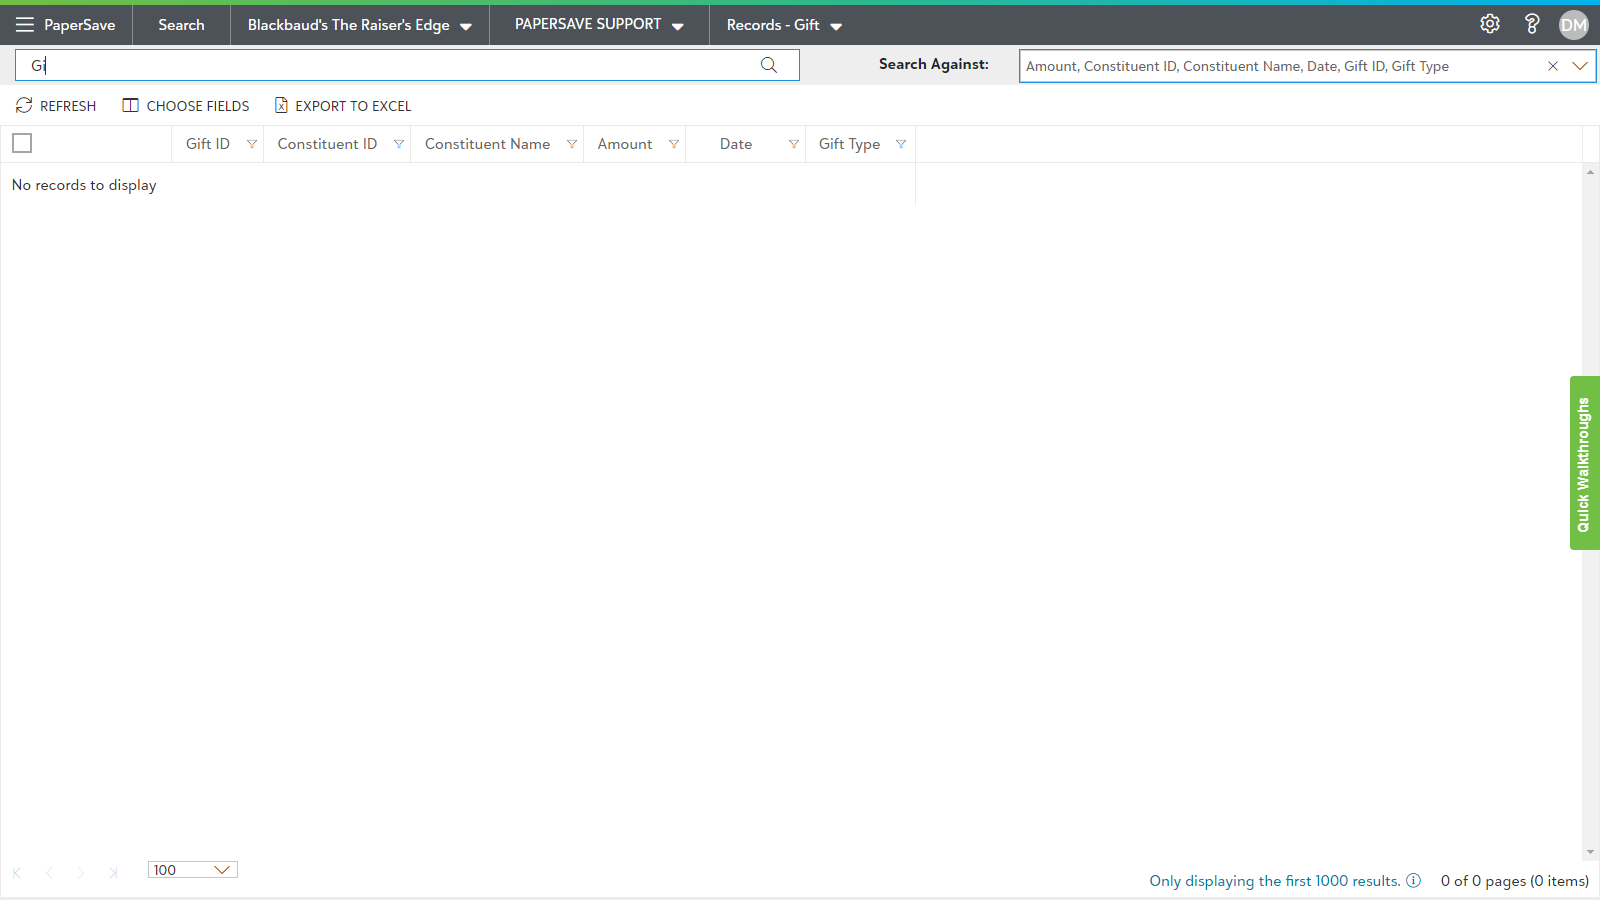Viewport: 1600px width, 900px height.
Task: Go to the Search tab
Action: [181, 25]
